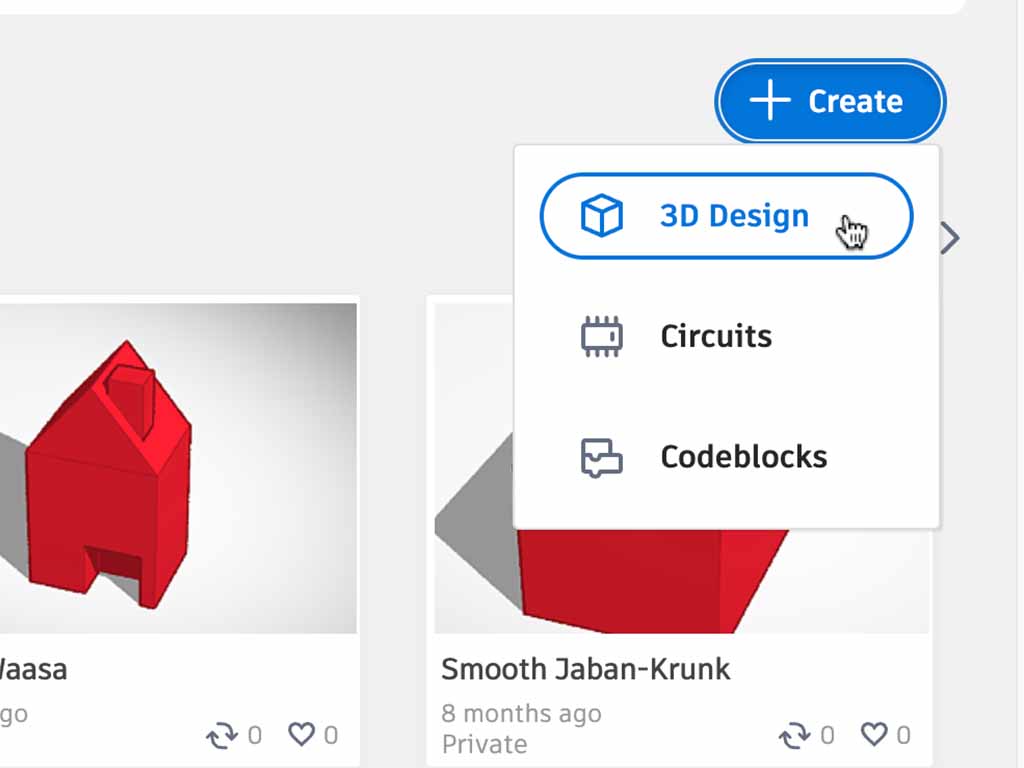Click the cube icon beside 3D Design

pyautogui.click(x=602, y=216)
